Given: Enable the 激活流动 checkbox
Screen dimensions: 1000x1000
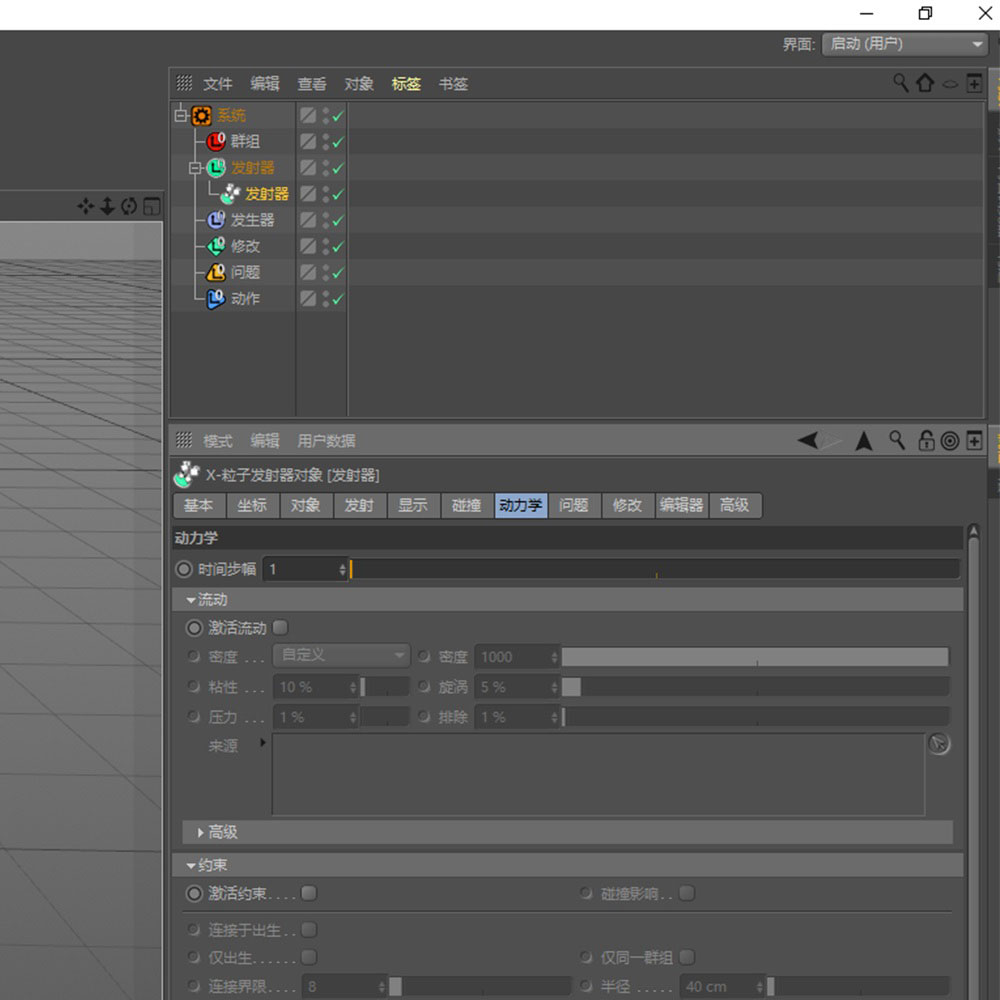Looking at the screenshot, I should point(280,628).
